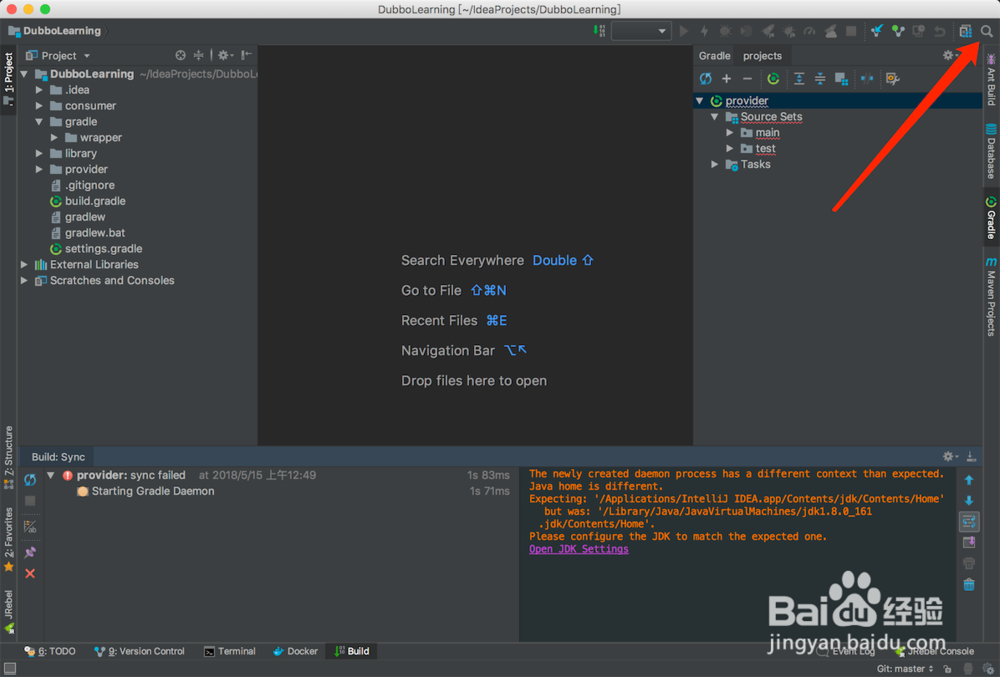Open Maven Projects sidebar tab
The height and width of the screenshot is (677, 1000).
[x=991, y=297]
